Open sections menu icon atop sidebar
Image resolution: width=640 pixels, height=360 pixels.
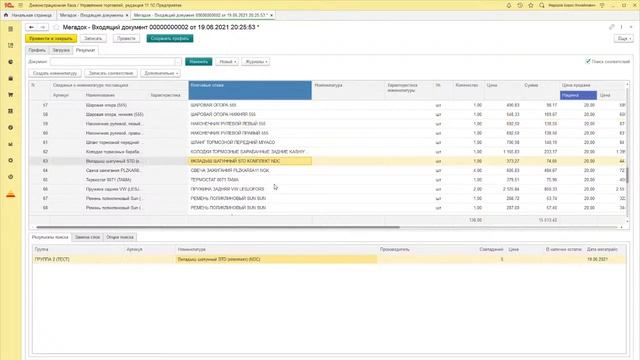[11, 29]
